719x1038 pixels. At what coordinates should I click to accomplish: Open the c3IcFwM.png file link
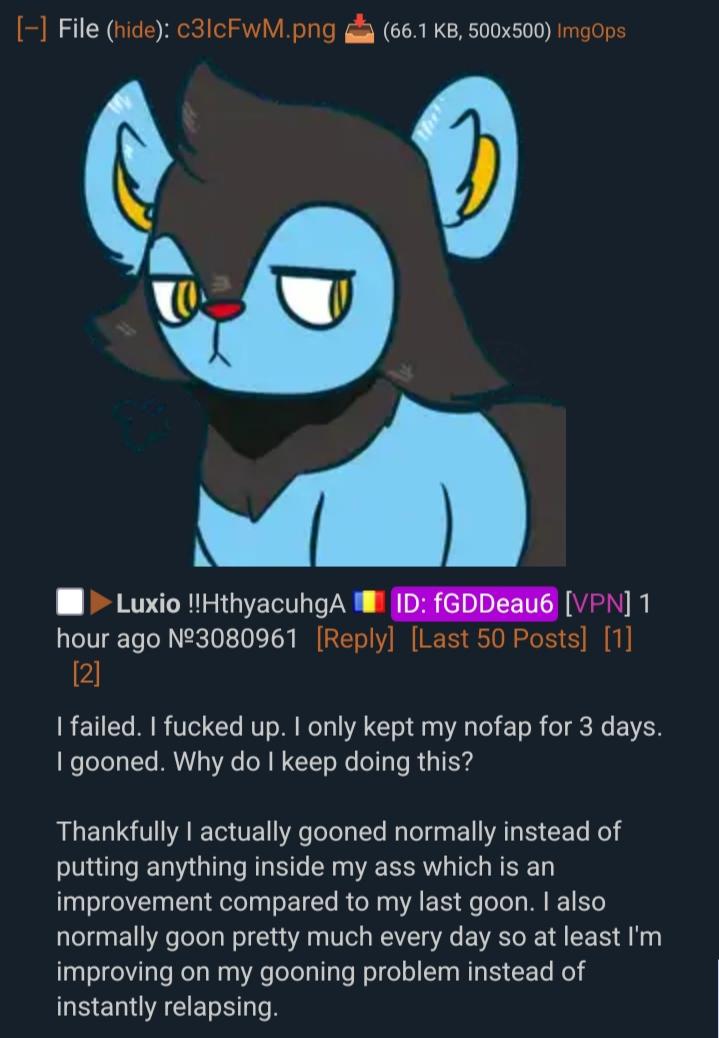click(256, 30)
